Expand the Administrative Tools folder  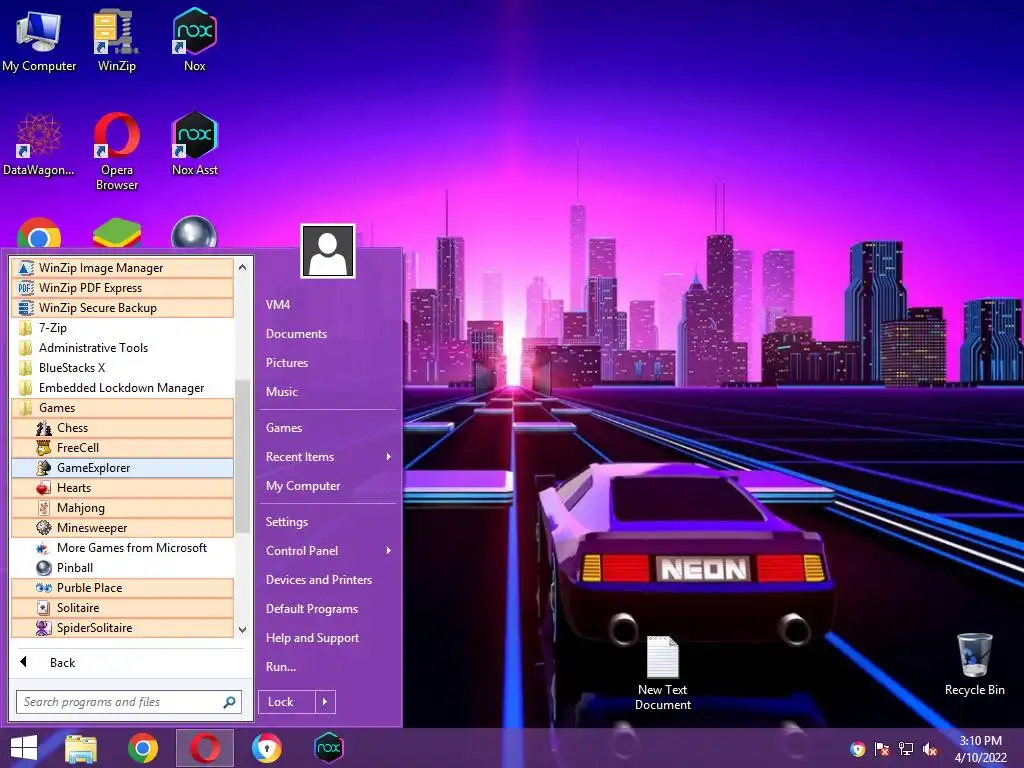pos(122,348)
